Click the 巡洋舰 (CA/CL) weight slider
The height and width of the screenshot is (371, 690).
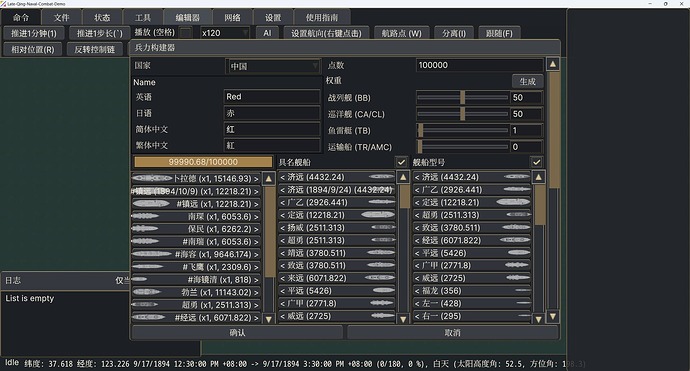(x=462, y=114)
